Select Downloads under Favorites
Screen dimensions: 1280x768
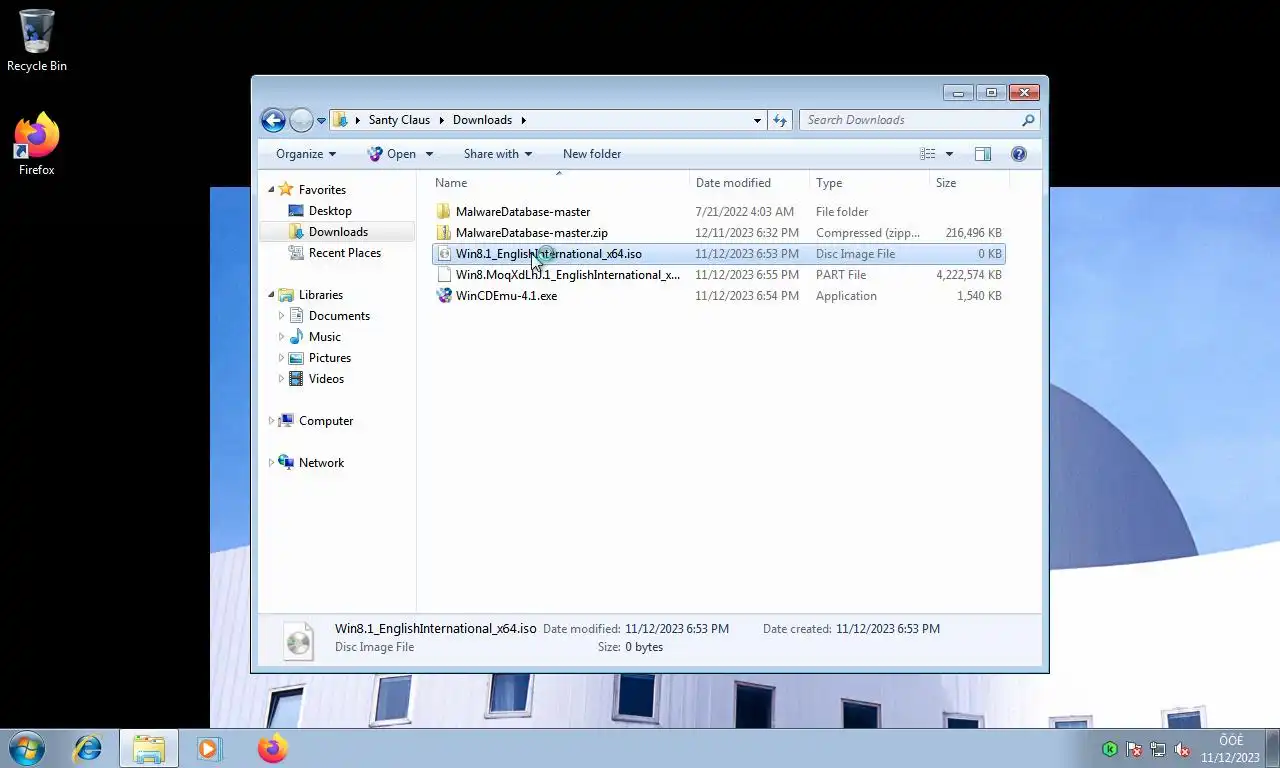pyautogui.click(x=338, y=232)
